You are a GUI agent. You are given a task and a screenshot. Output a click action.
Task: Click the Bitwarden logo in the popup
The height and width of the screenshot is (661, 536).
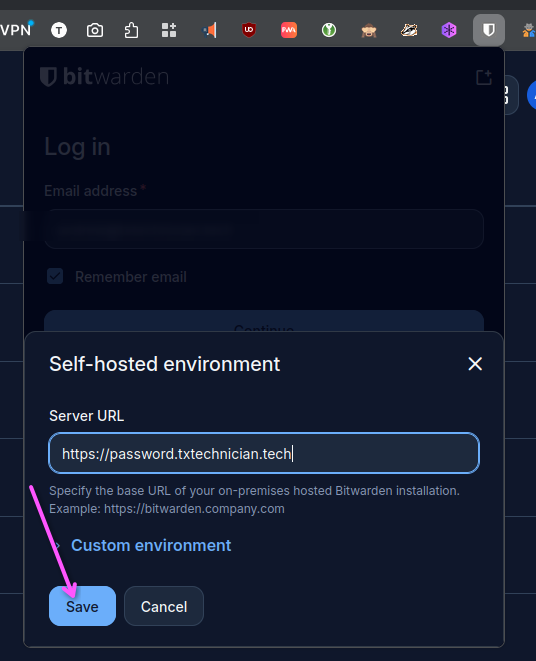[104, 76]
